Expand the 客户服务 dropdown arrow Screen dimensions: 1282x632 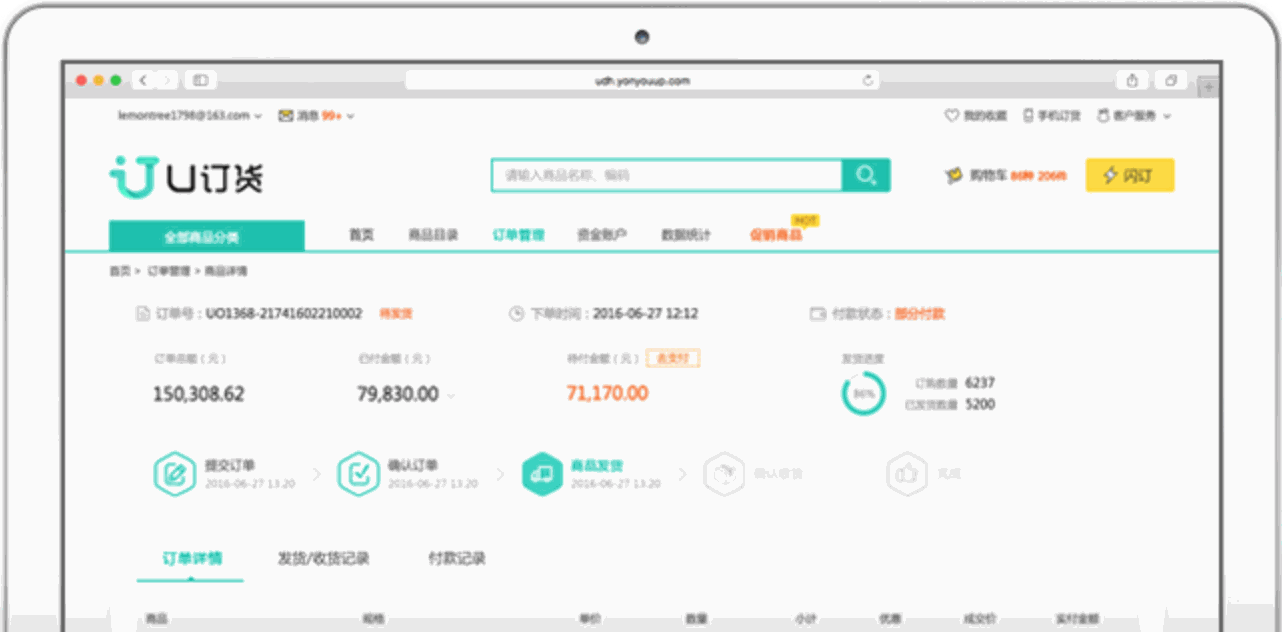click(1167, 117)
